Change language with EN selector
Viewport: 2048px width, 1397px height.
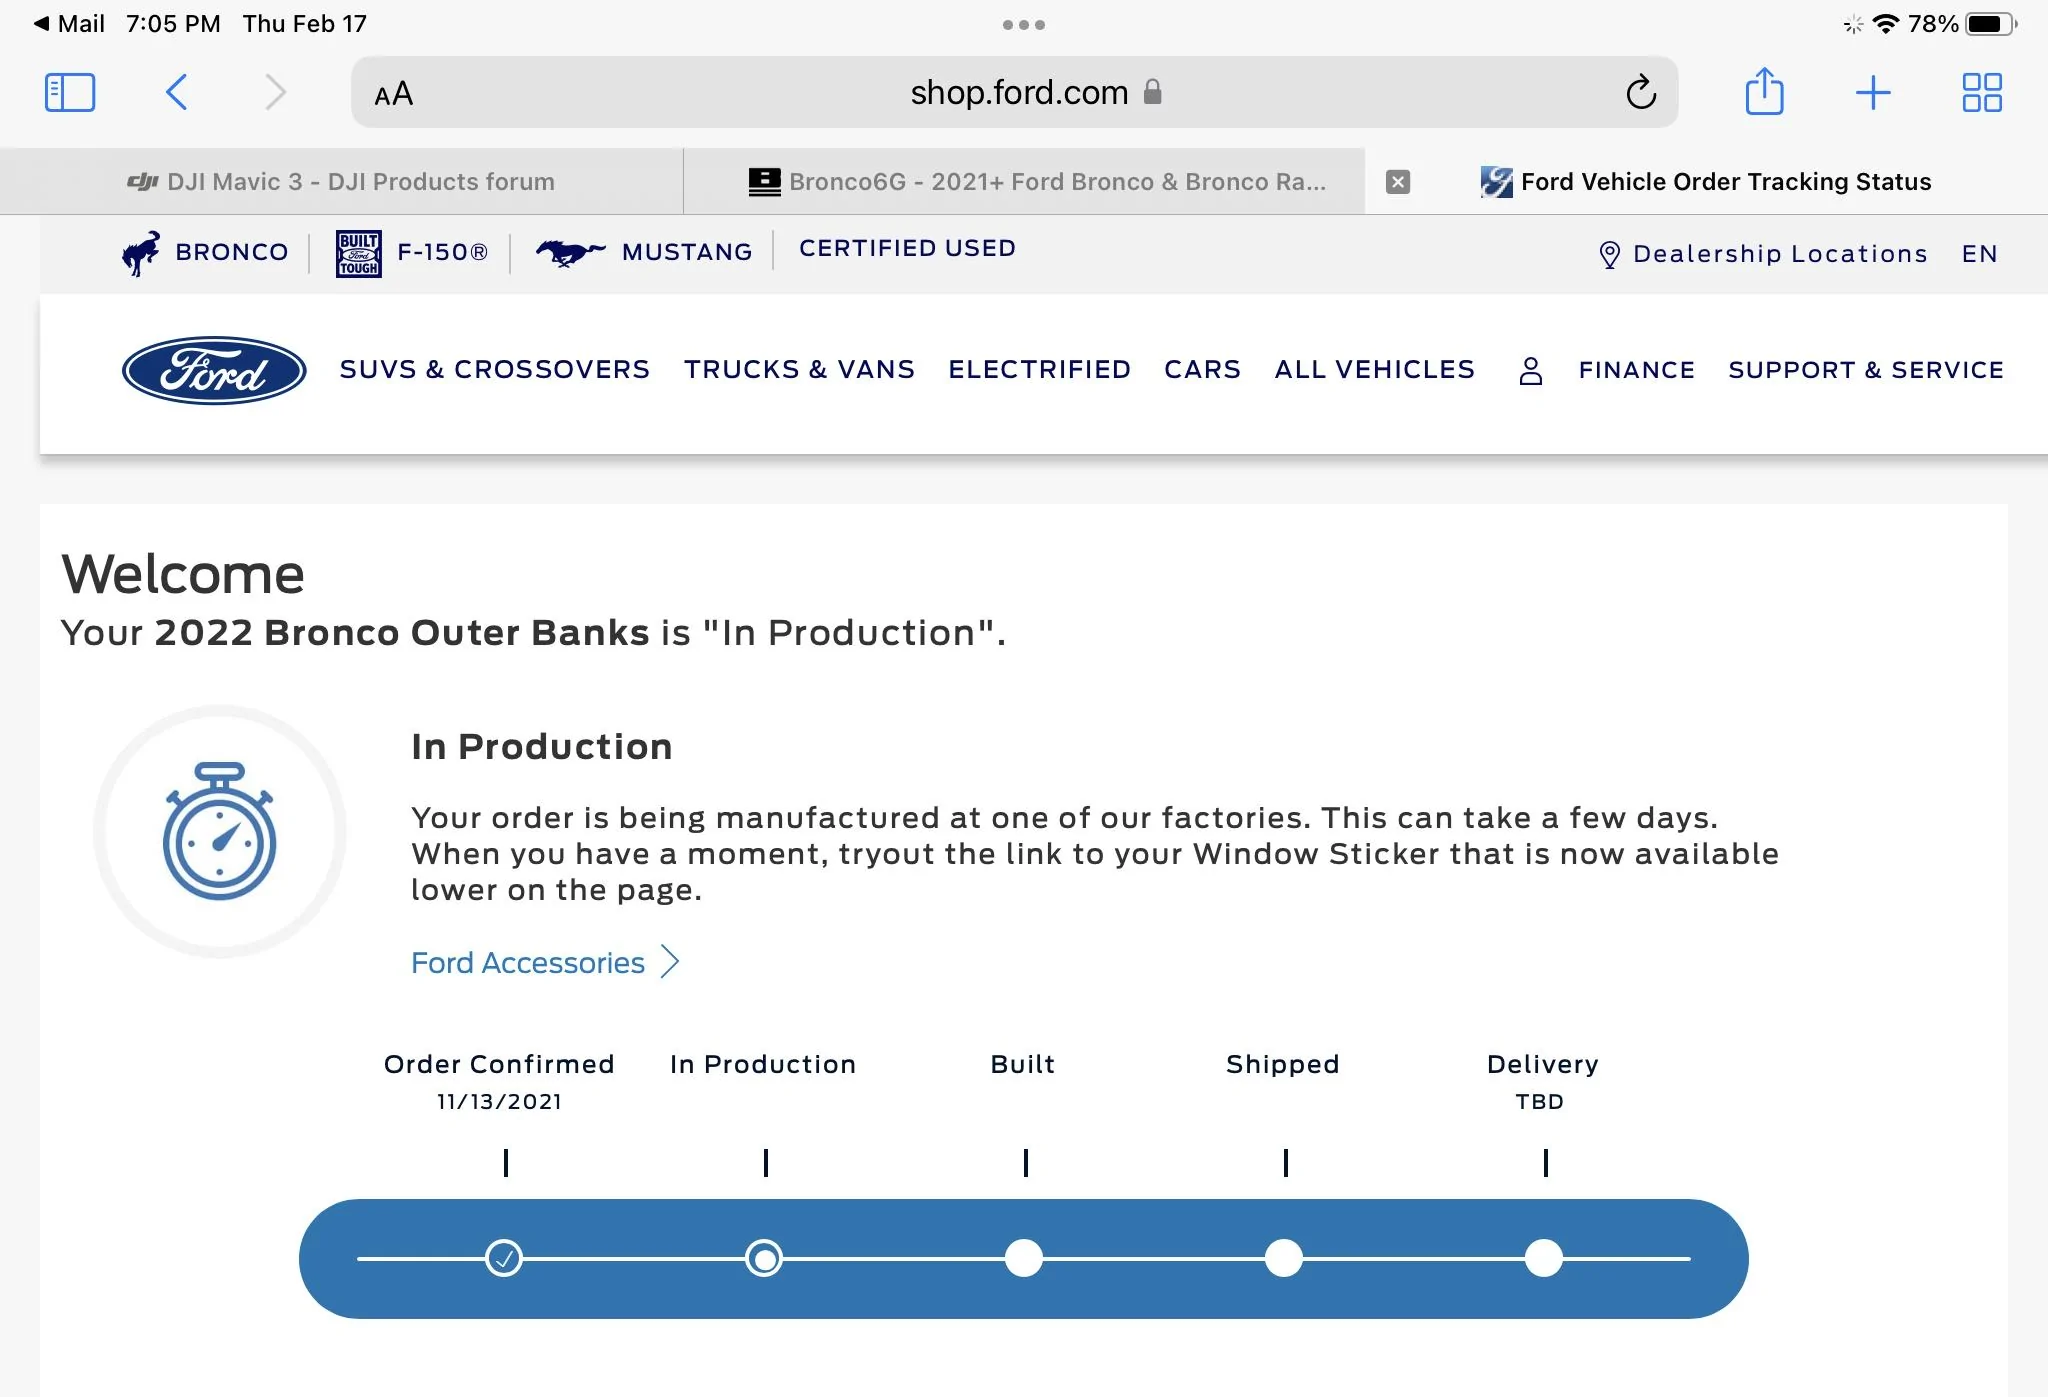(x=1979, y=254)
